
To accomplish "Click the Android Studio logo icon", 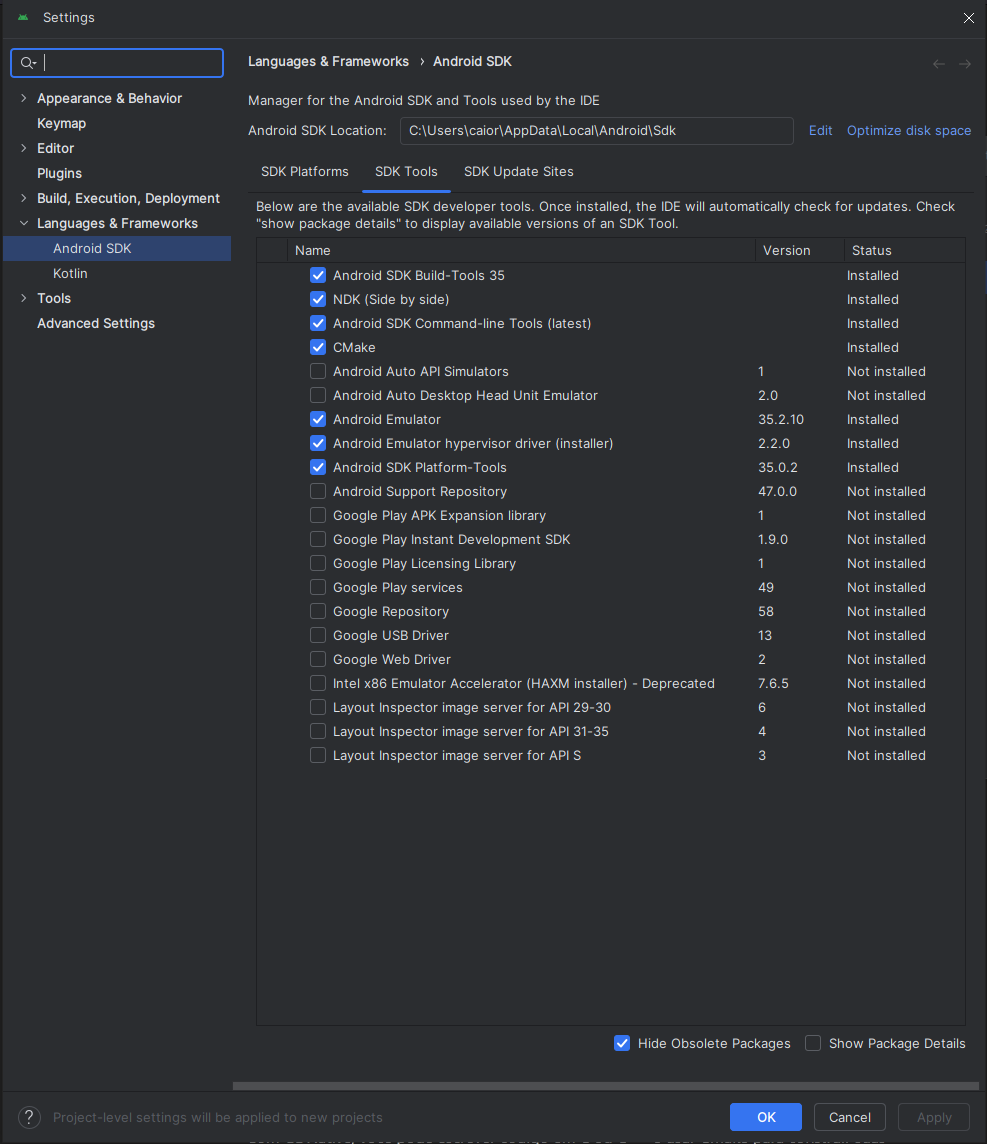I will pyautogui.click(x=23, y=18).
